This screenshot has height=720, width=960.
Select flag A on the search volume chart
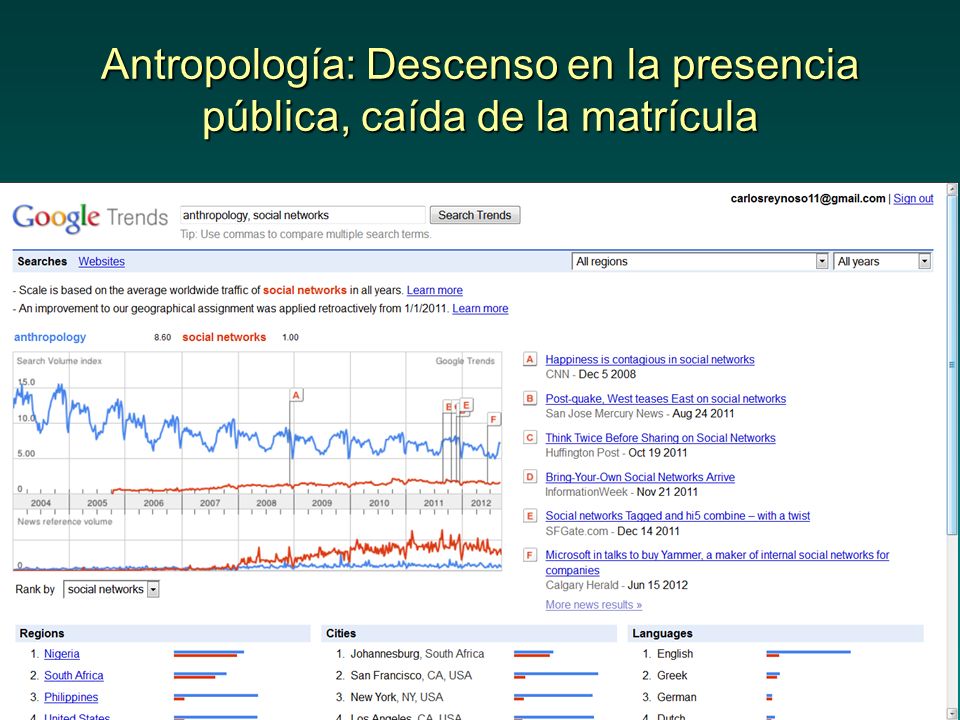point(296,396)
